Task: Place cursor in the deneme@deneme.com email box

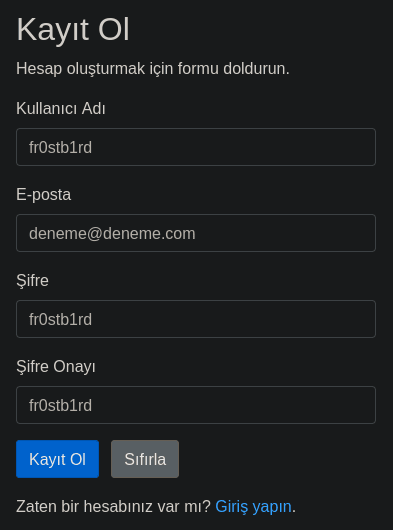Action: (x=196, y=233)
